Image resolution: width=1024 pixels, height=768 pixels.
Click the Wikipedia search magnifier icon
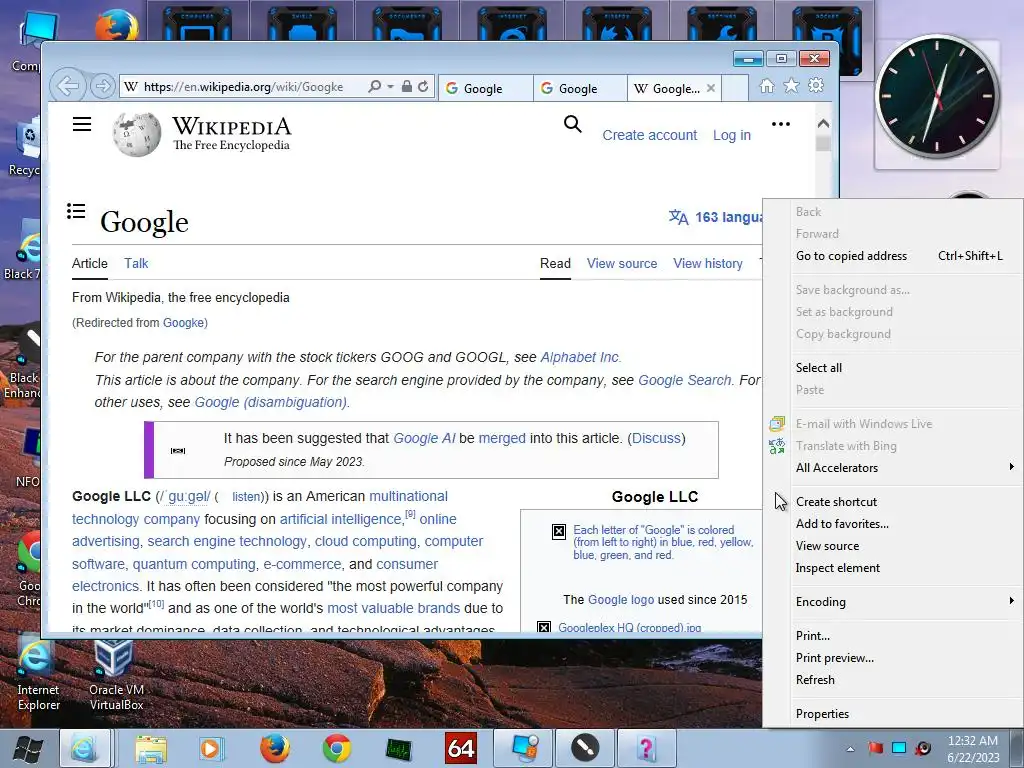[x=572, y=124]
